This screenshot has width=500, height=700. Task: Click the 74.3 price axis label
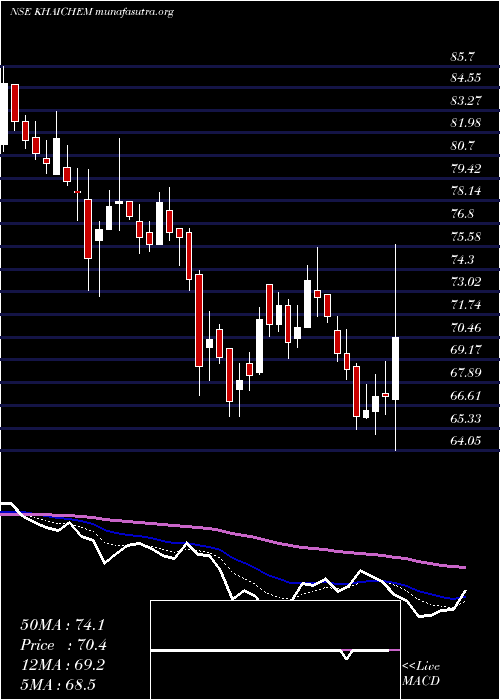(462, 259)
